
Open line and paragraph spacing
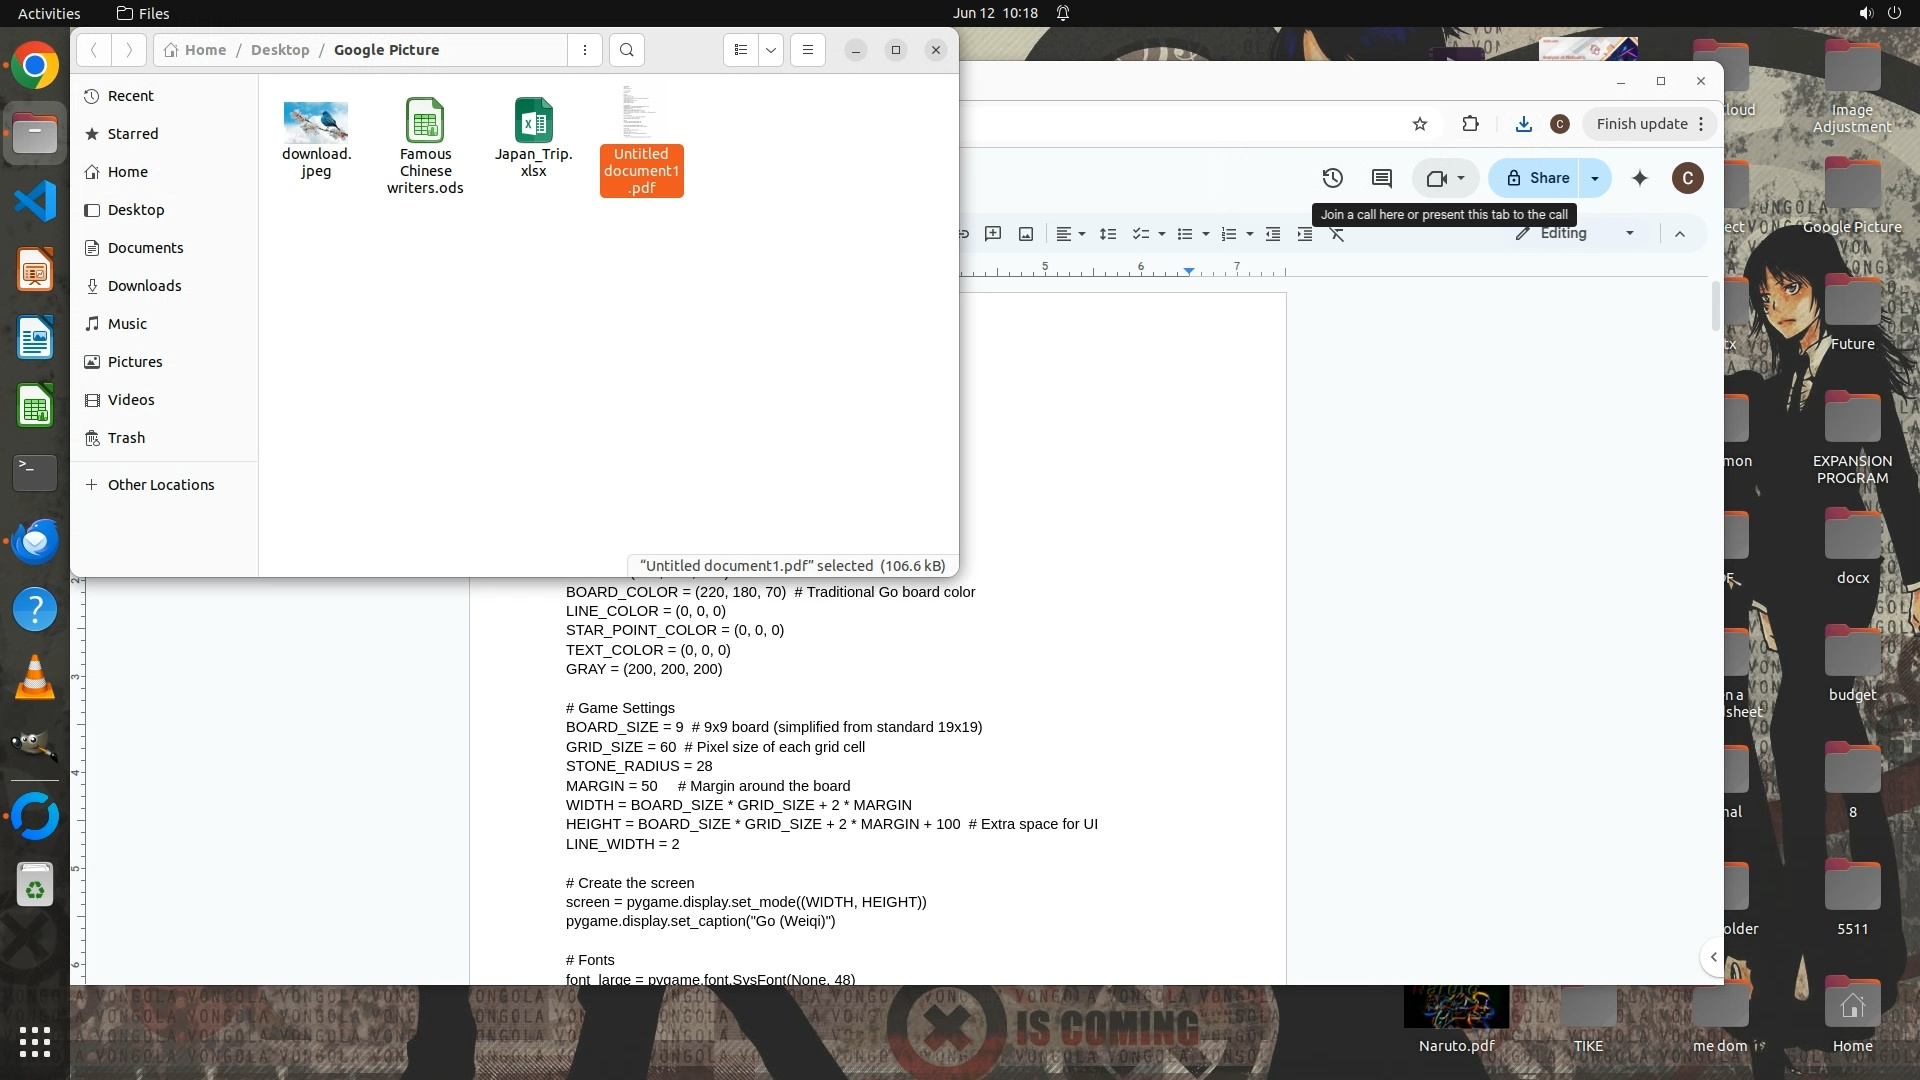1108,234
